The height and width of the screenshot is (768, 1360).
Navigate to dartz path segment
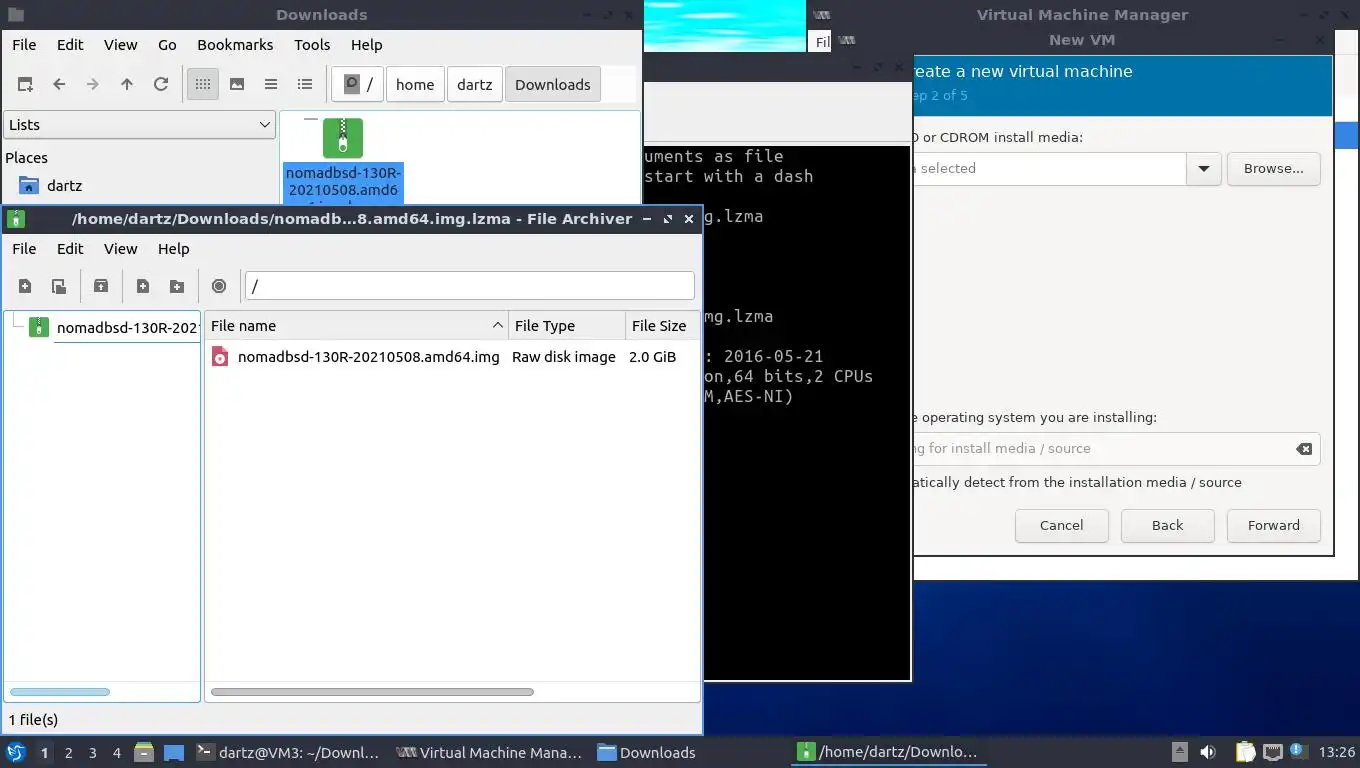pyautogui.click(x=475, y=84)
